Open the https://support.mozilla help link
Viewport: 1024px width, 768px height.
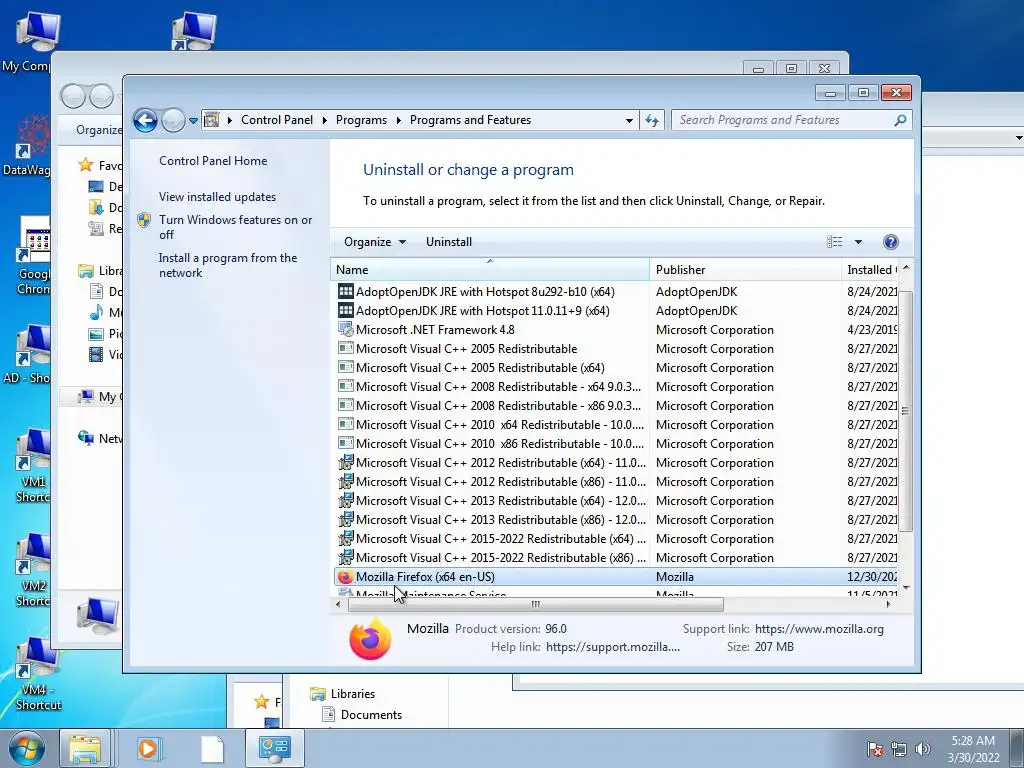[x=613, y=647]
